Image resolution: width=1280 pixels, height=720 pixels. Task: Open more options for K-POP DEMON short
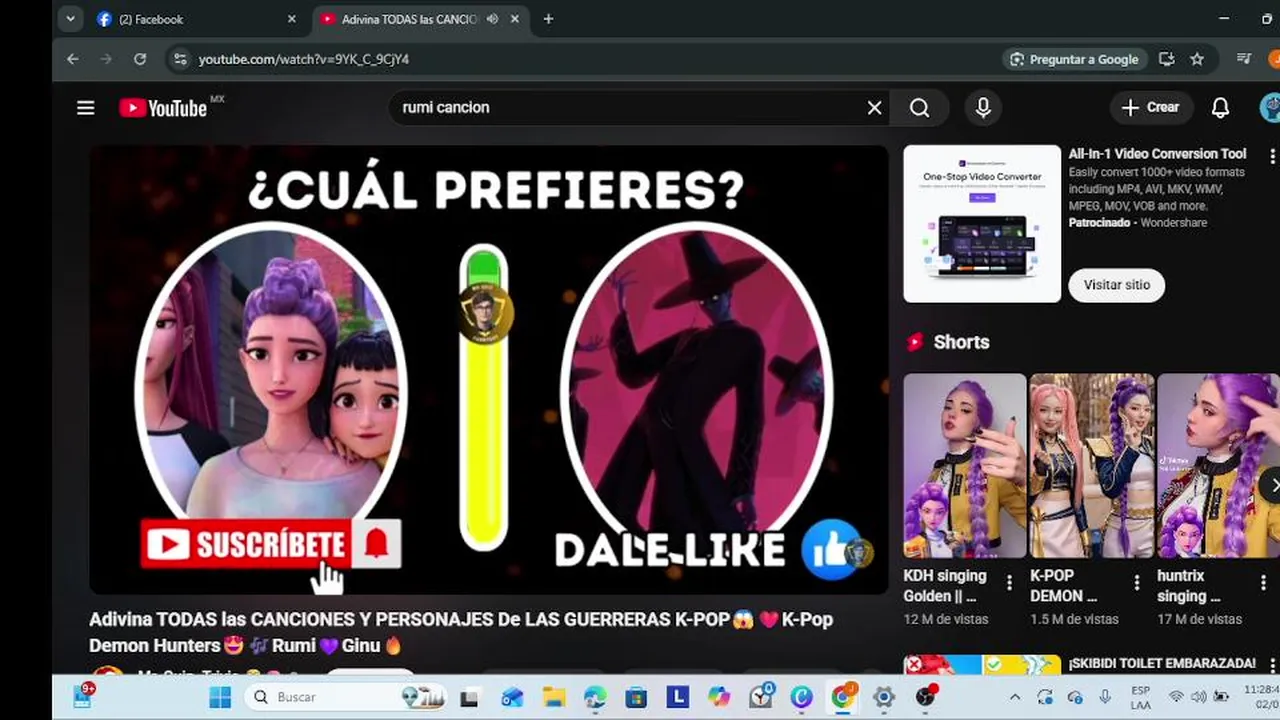(x=1136, y=583)
